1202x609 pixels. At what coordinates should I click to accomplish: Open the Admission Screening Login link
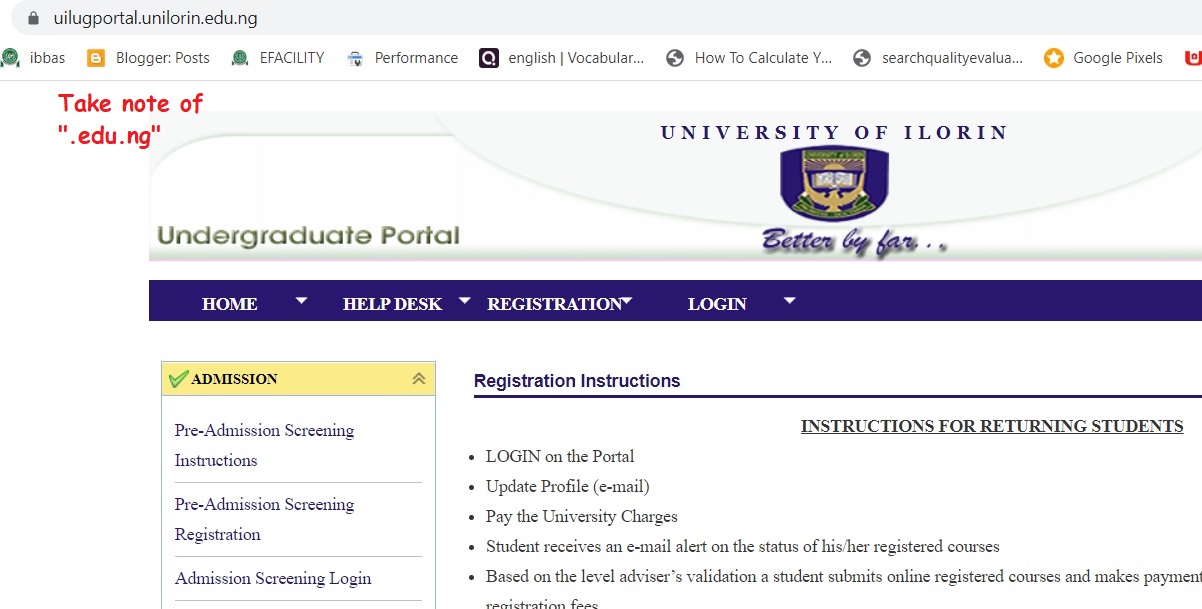point(273,578)
